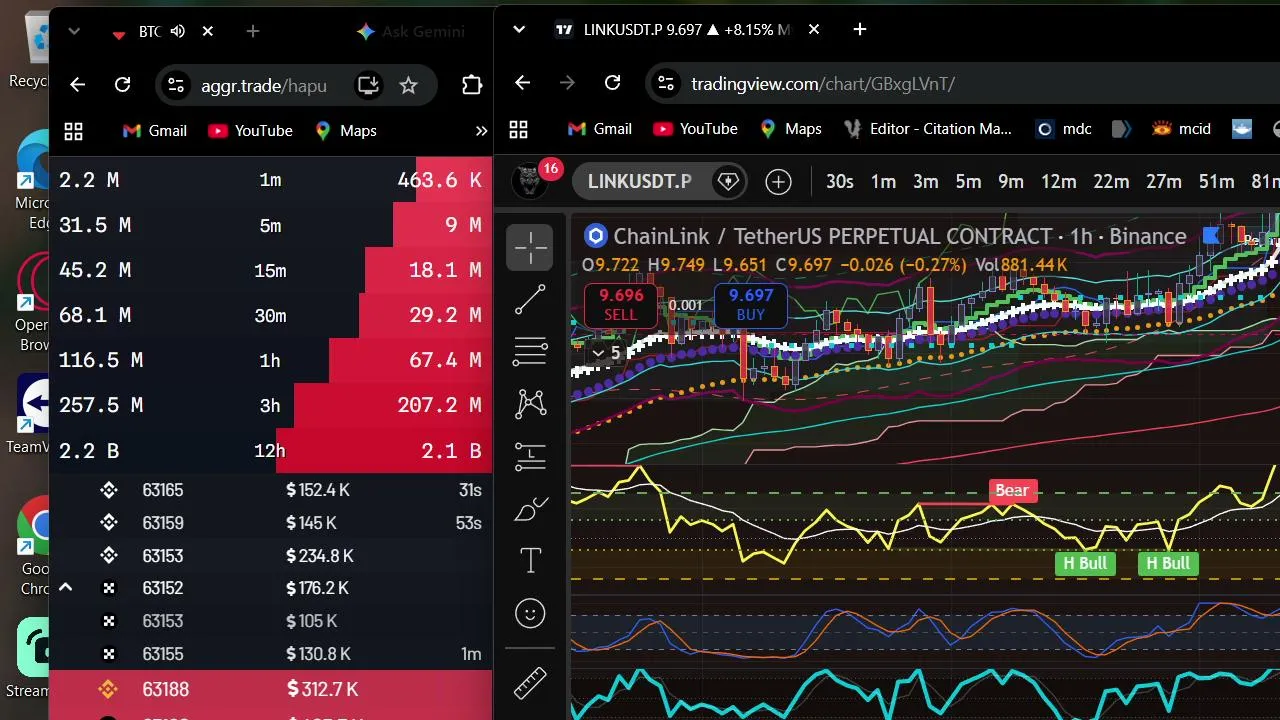The width and height of the screenshot is (1280, 720).
Task: Select the 5m chart timeframe in TradingView
Action: click(968, 181)
